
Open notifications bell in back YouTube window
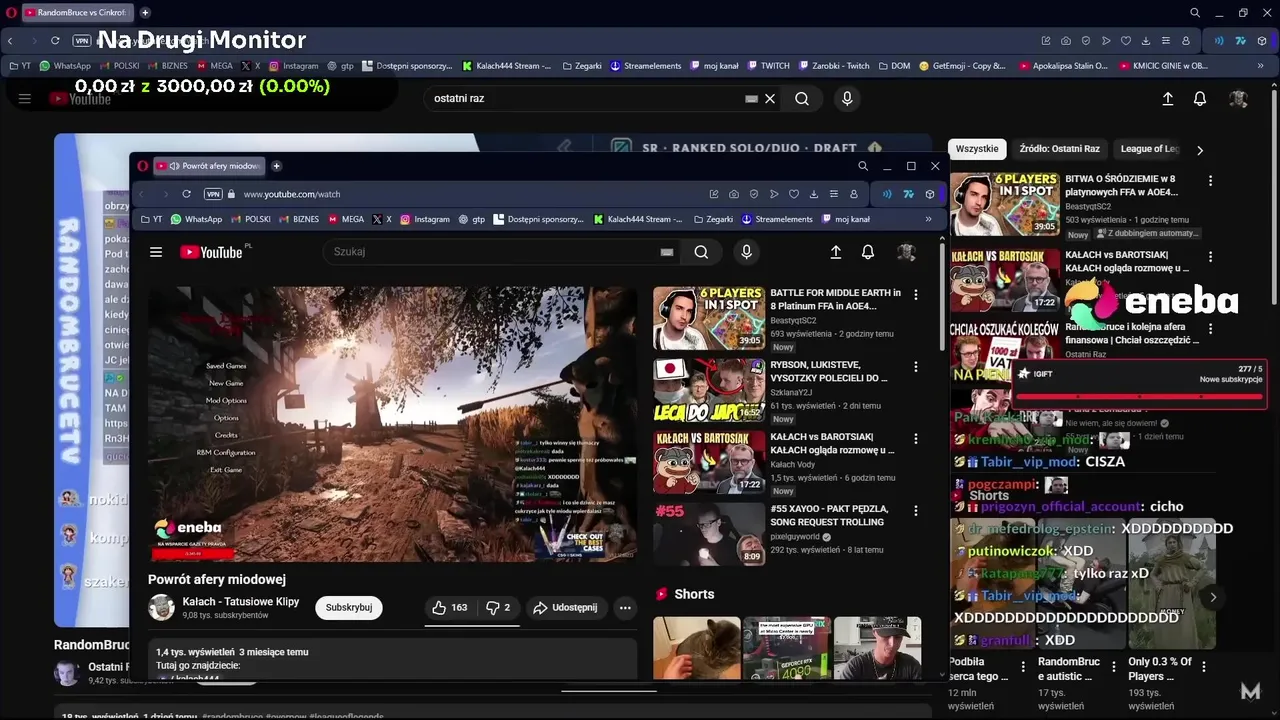1200,99
